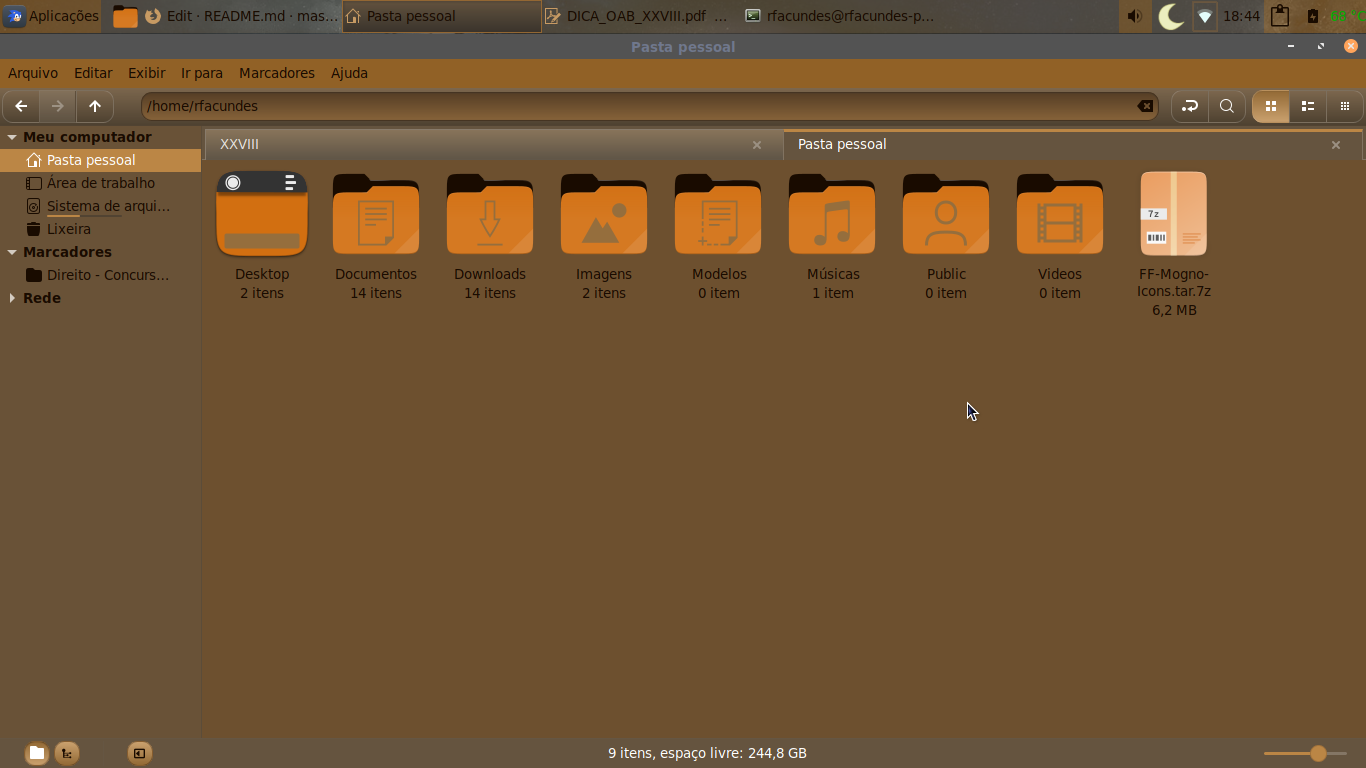This screenshot has width=1366, height=768.
Task: Open the Exibir menu
Action: click(x=147, y=73)
